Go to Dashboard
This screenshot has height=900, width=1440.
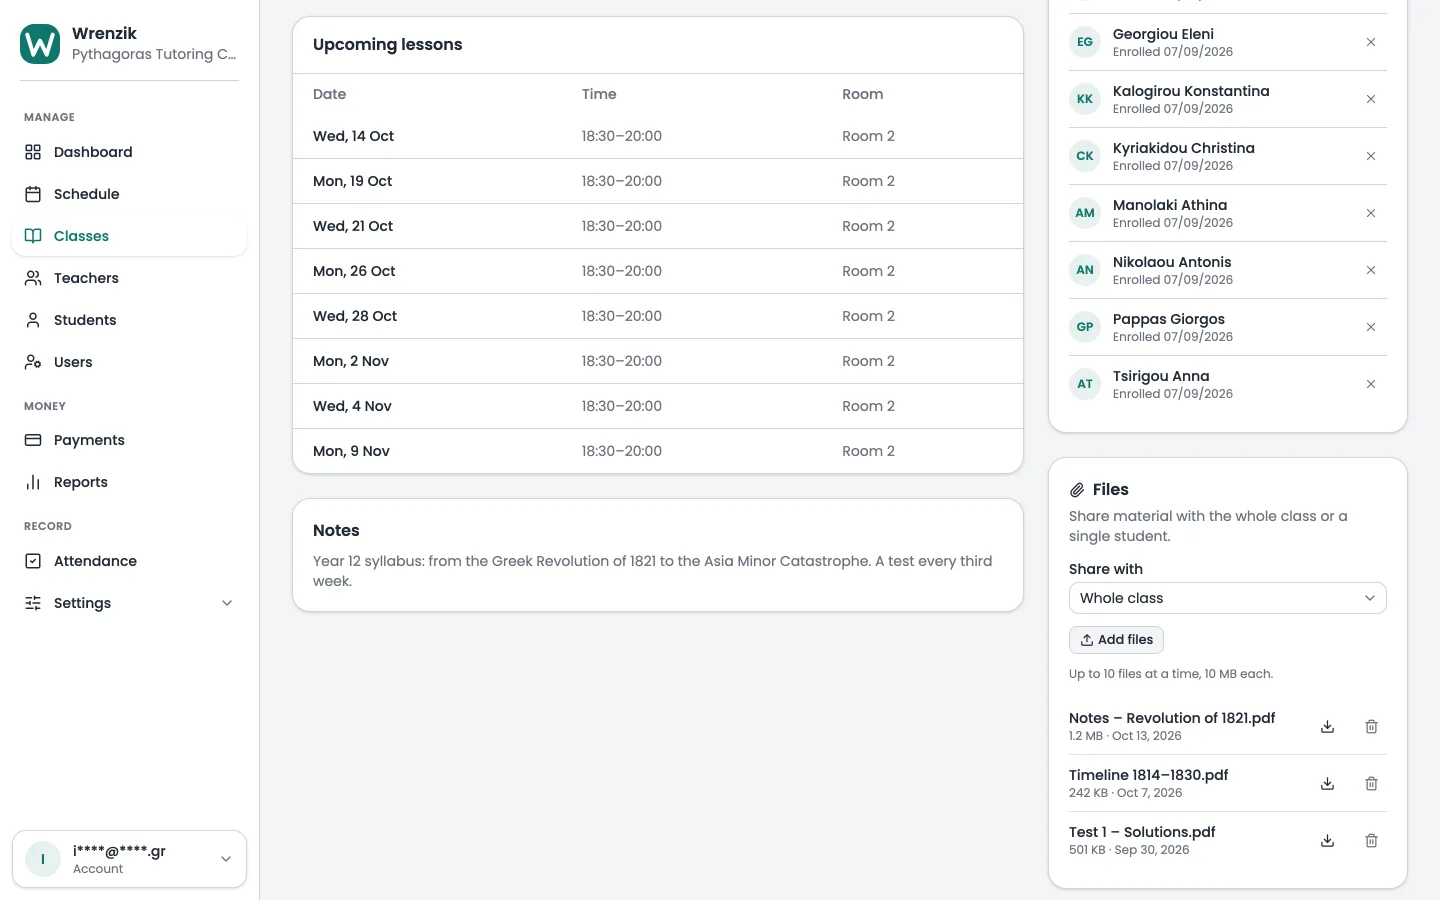(x=129, y=152)
